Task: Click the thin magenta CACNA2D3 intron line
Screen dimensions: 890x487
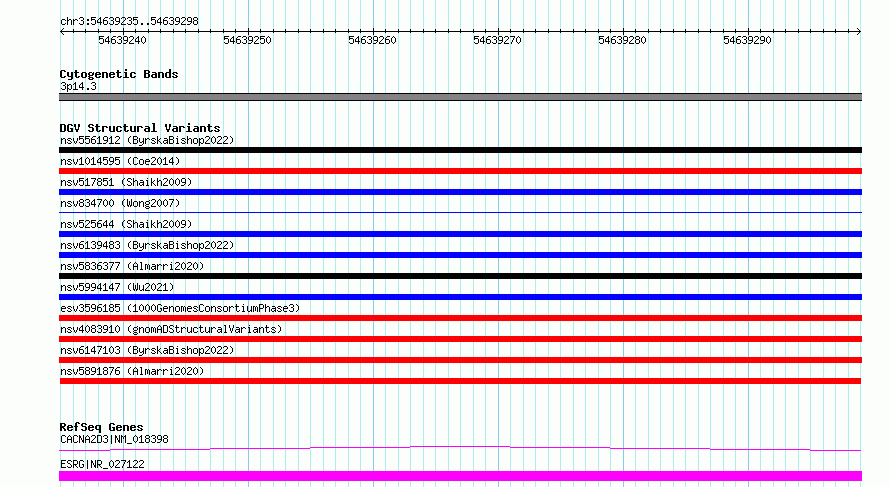Action: point(460,448)
